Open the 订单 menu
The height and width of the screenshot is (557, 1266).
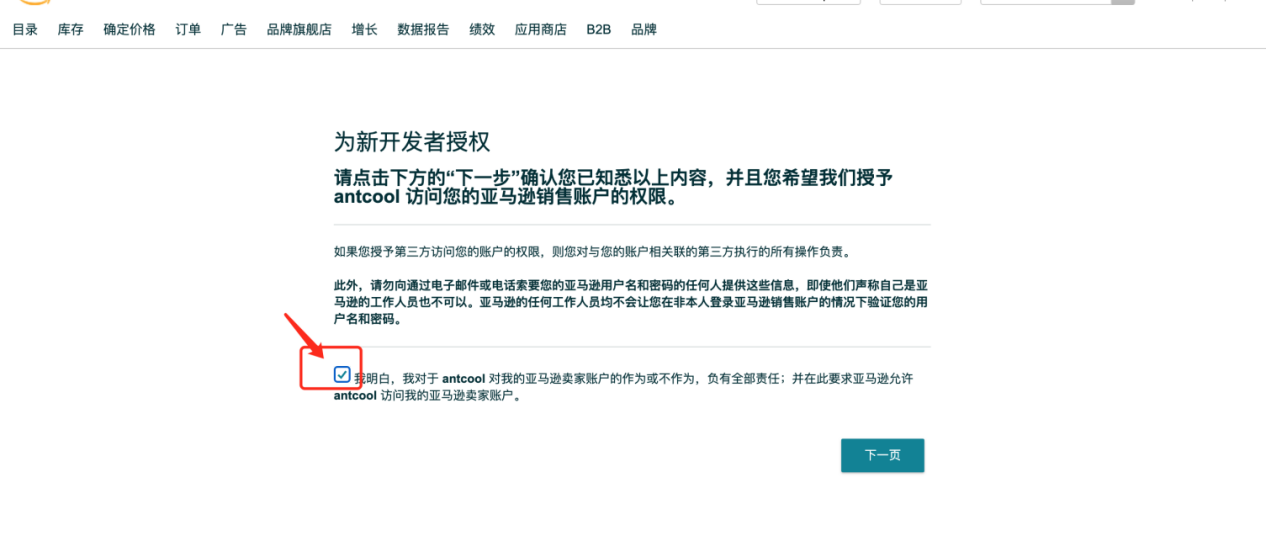coord(188,30)
